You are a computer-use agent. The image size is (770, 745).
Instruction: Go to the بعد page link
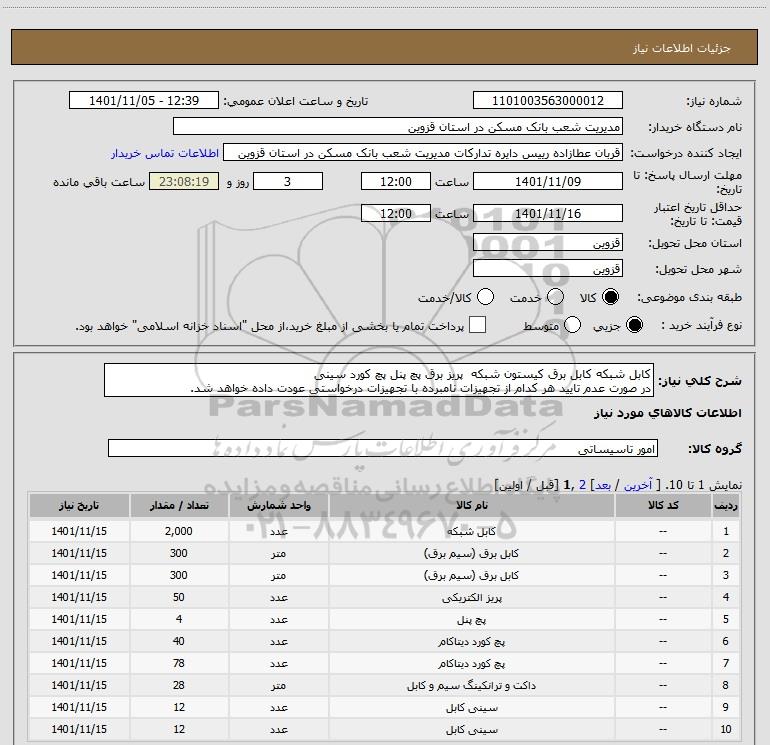coord(604,485)
